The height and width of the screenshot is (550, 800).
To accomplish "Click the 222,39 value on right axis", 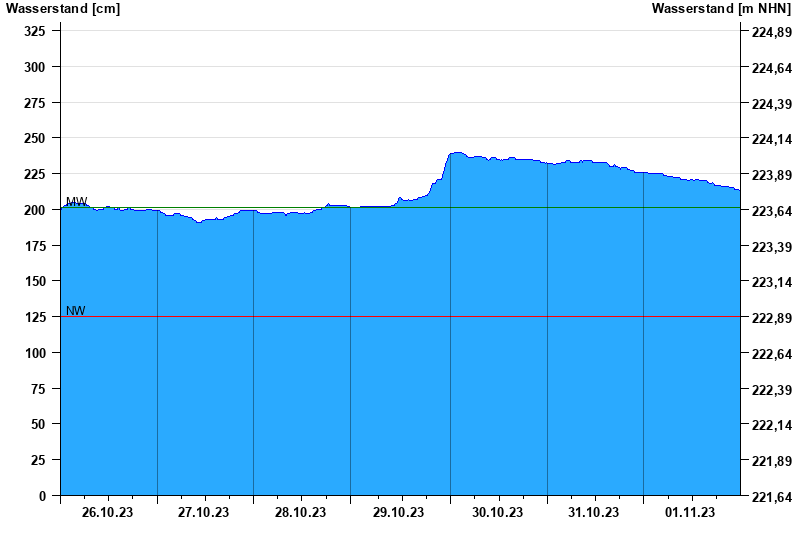I will tap(772, 390).
